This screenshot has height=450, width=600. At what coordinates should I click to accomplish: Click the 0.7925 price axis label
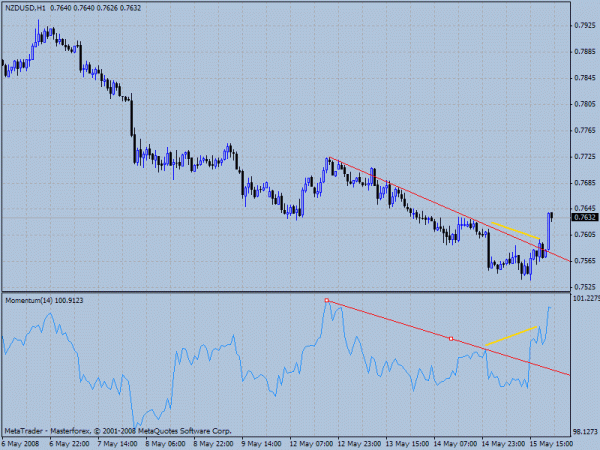pyautogui.click(x=585, y=26)
